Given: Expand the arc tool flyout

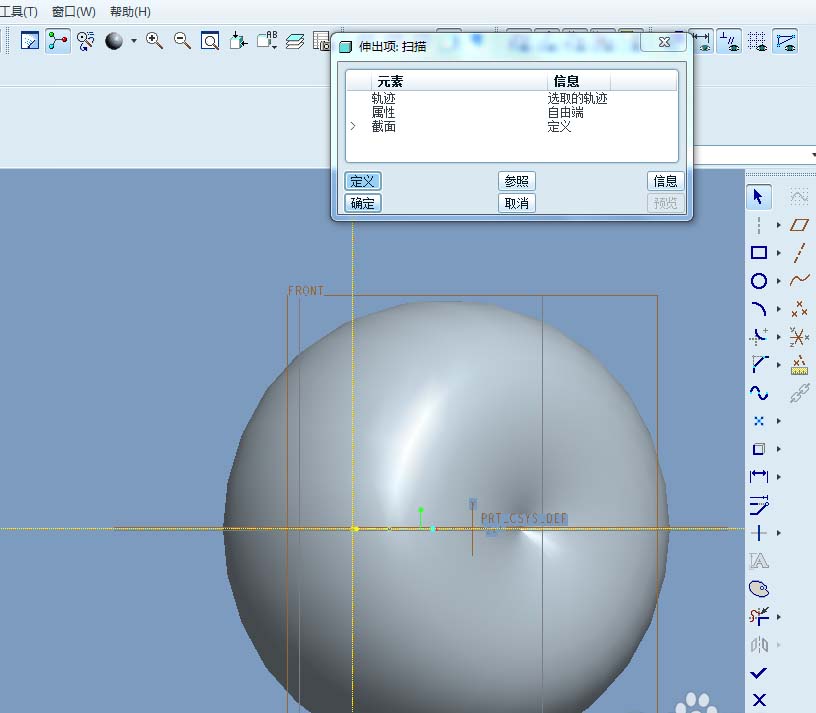Looking at the screenshot, I should [779, 309].
